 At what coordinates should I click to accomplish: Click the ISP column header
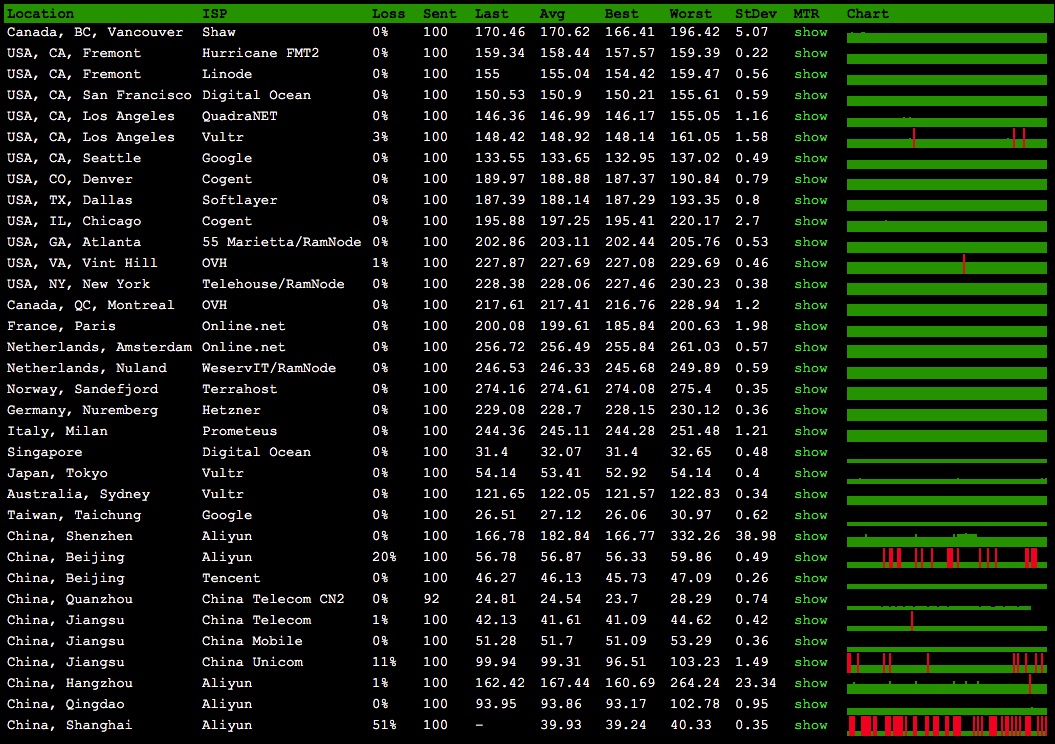[x=215, y=13]
